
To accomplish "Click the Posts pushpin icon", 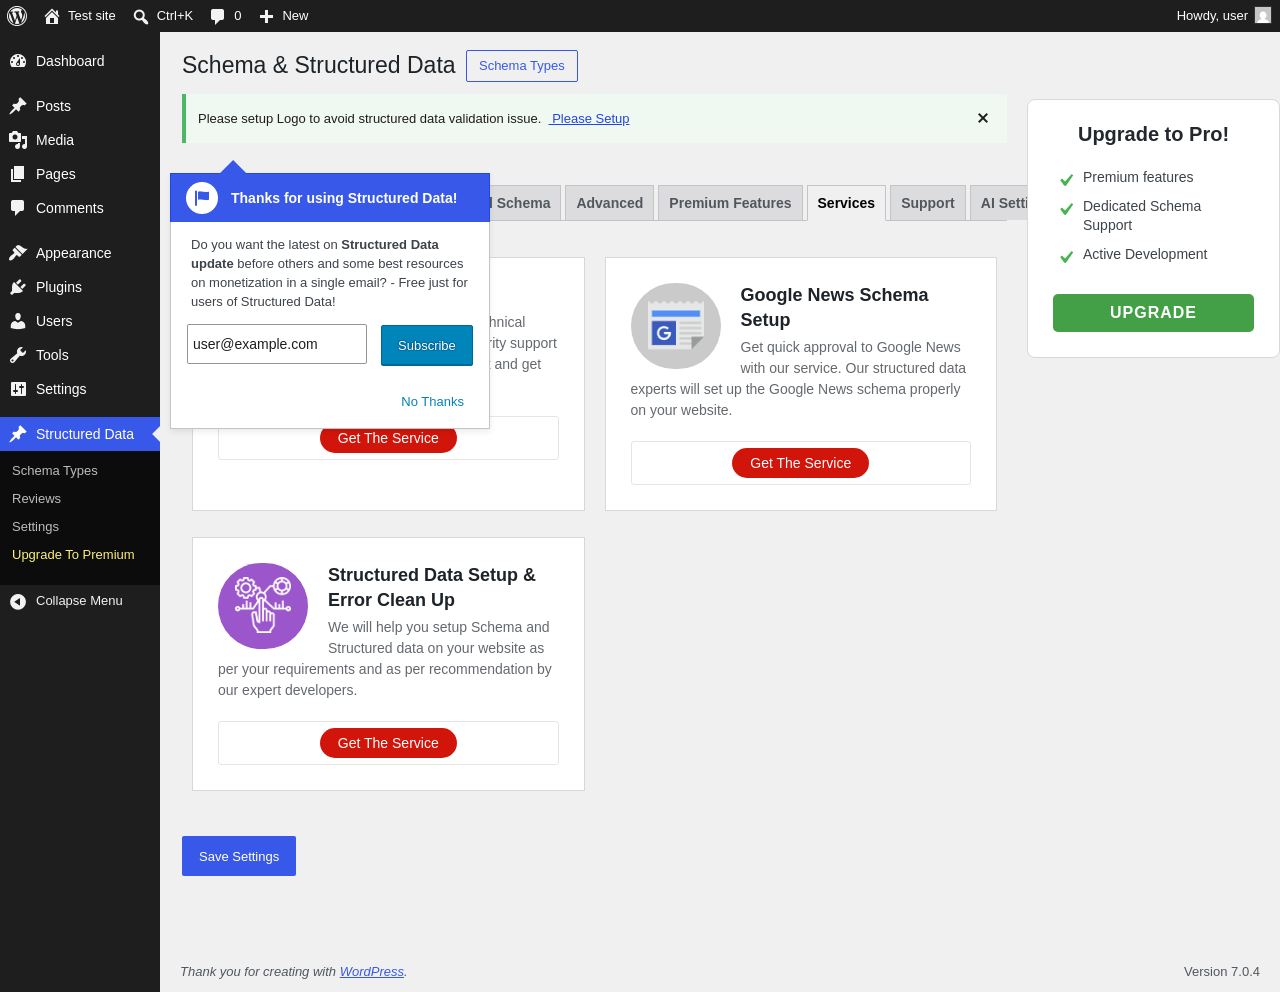I will pos(18,106).
